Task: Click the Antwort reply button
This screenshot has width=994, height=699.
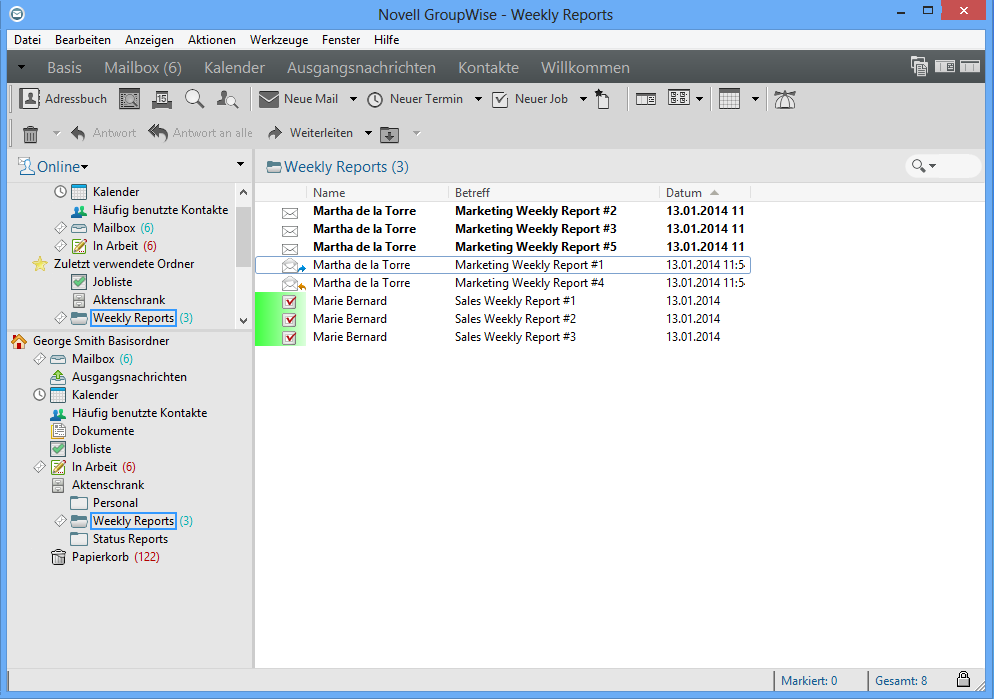Action: (x=103, y=133)
